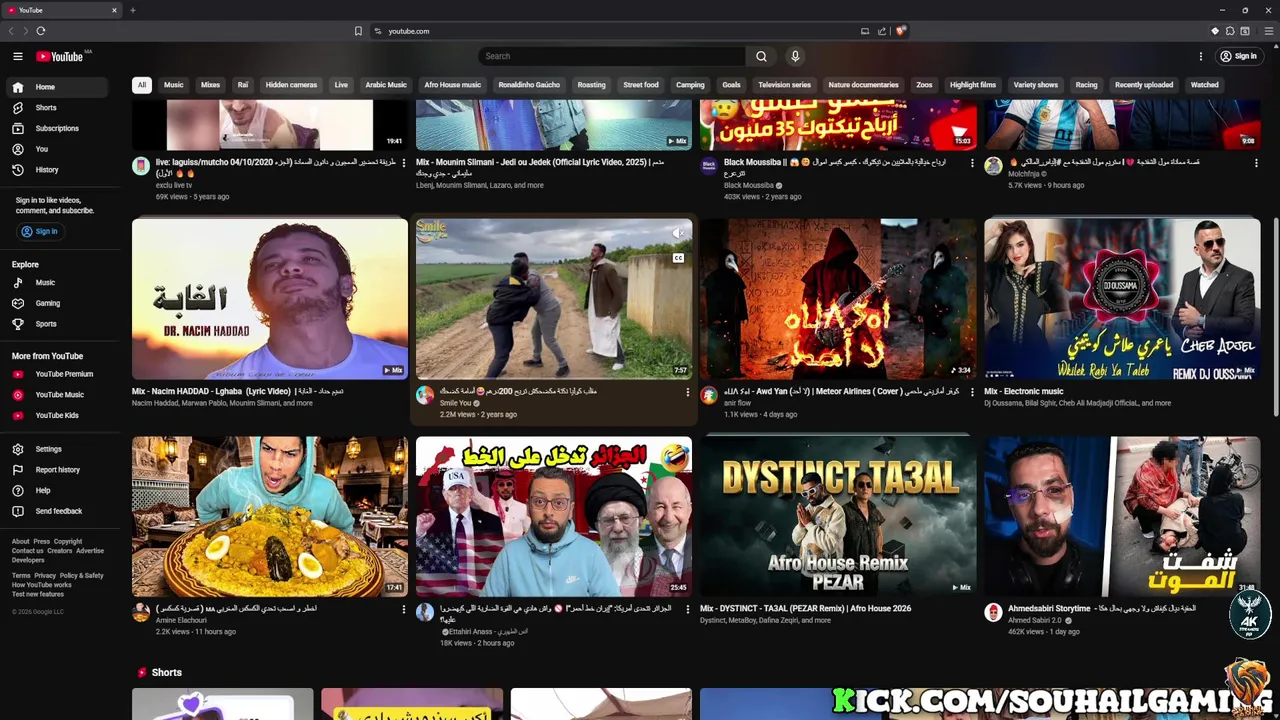Screen dimensions: 1280x720
Task: Open the Amine Elachouri channel link
Action: point(181,620)
